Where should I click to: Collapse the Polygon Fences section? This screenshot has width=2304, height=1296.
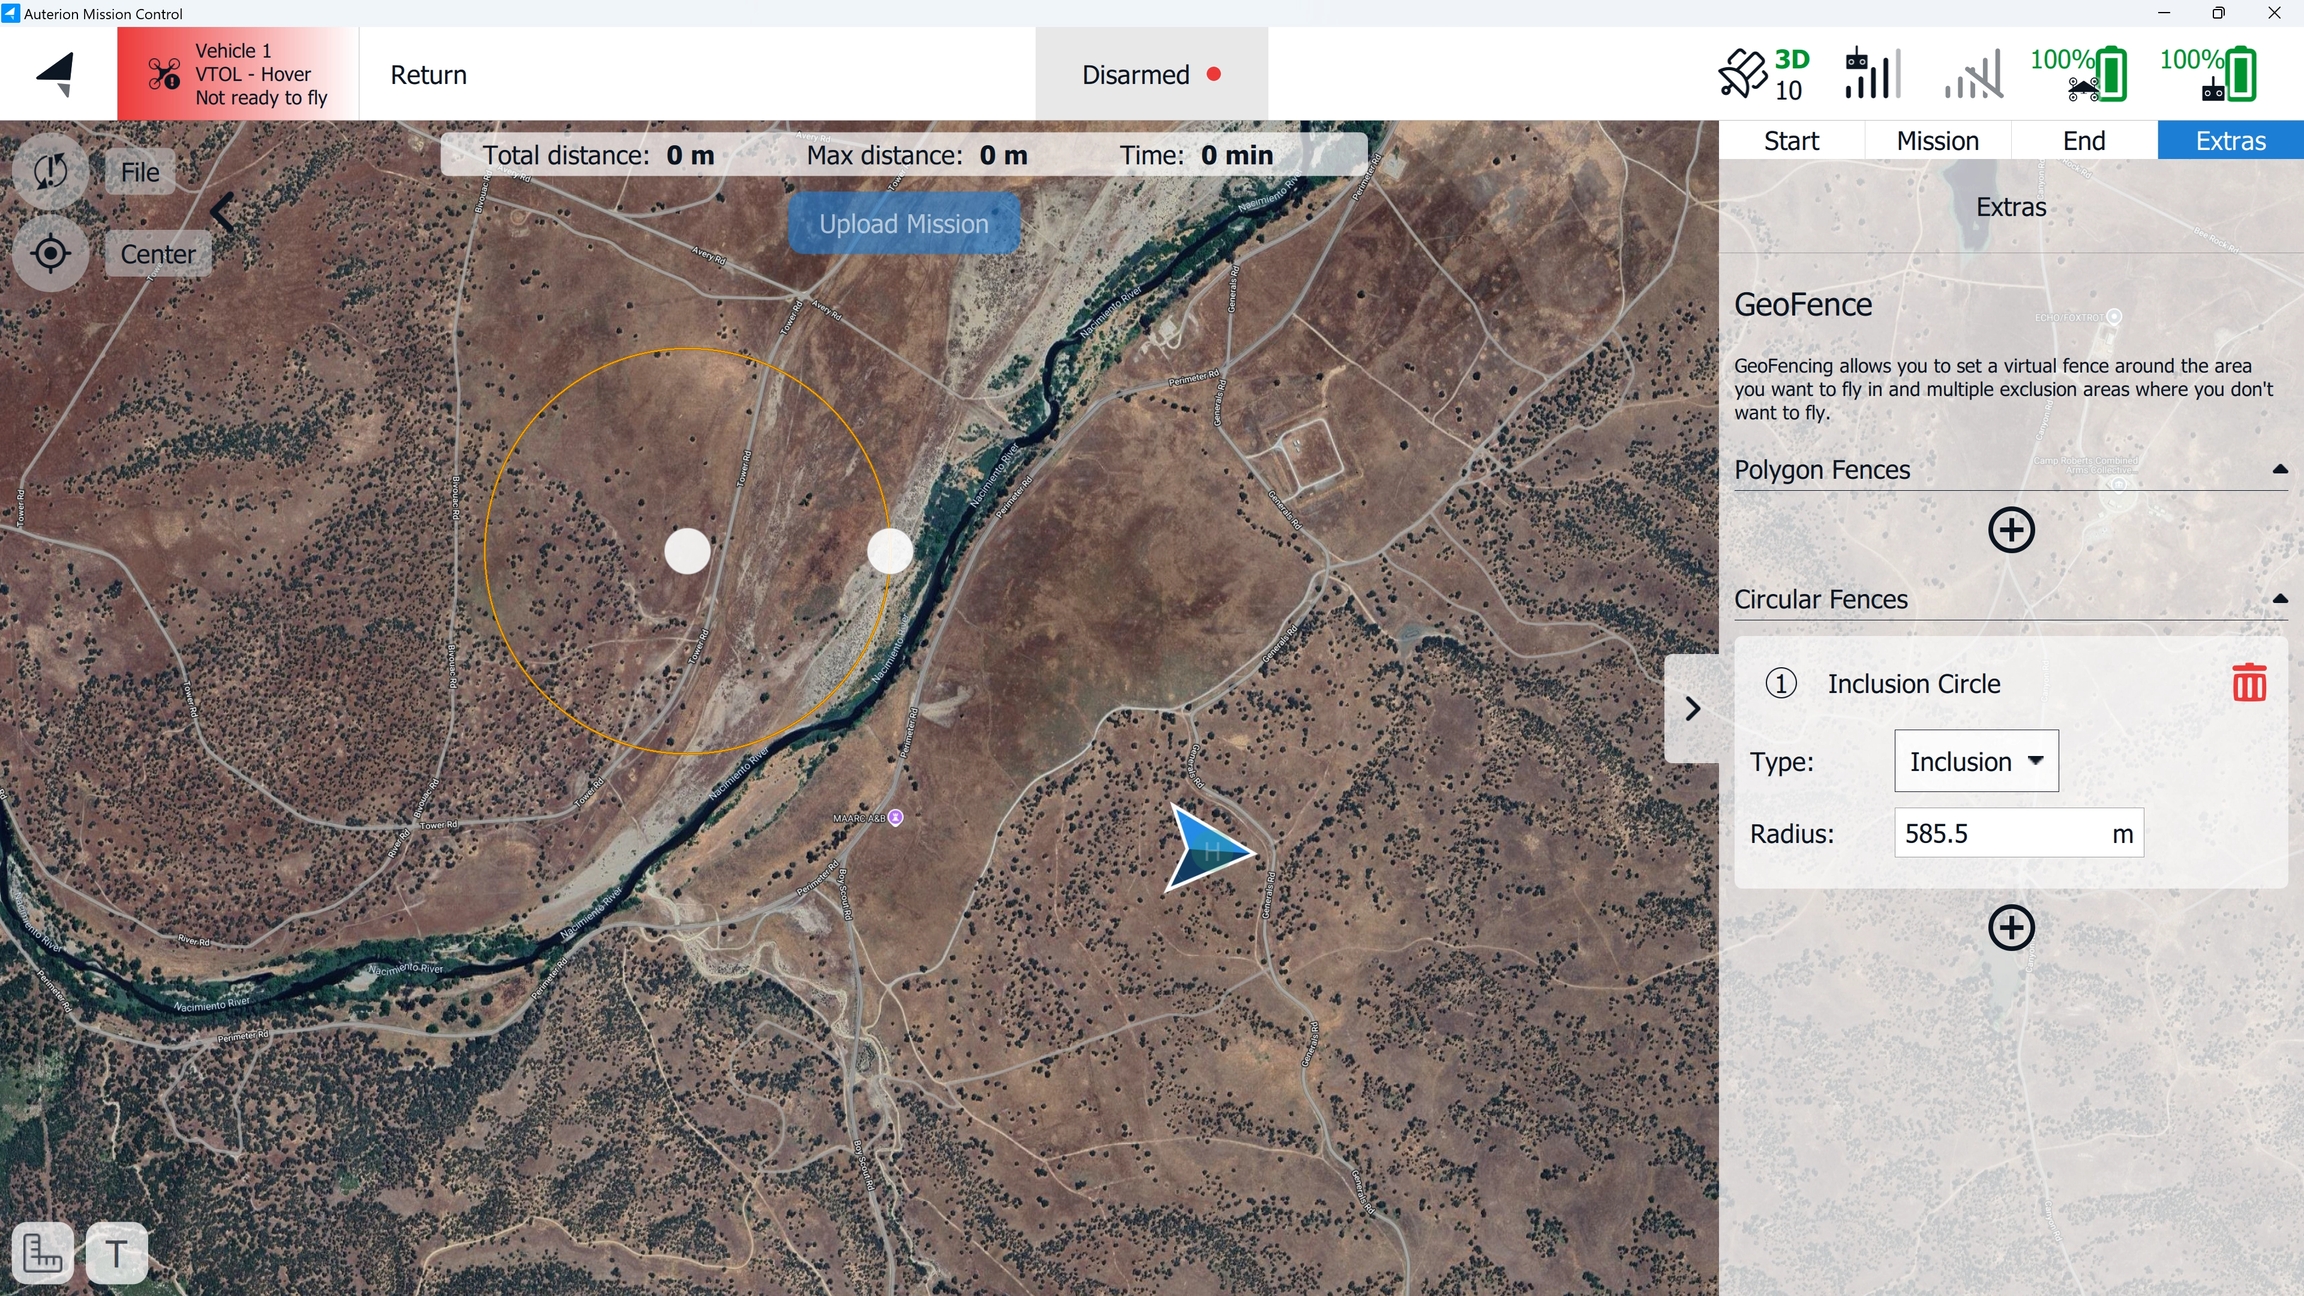click(x=2280, y=470)
